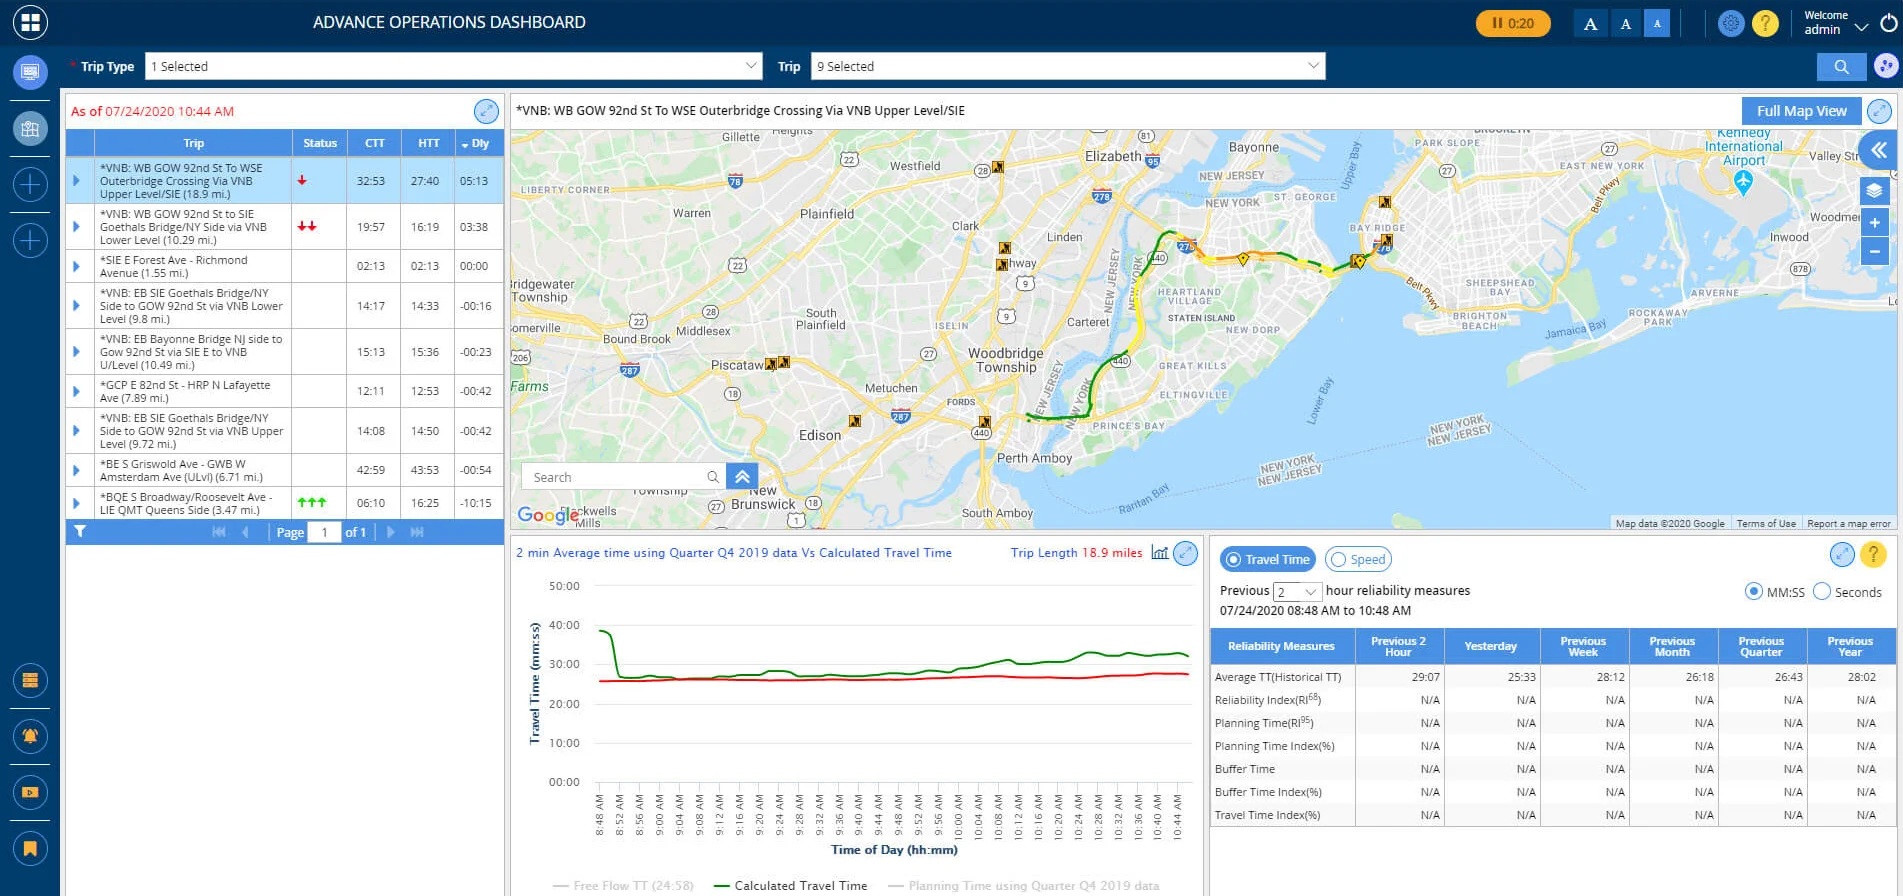This screenshot has width=1903, height=896.
Task: Open map layers icon
Action: click(1874, 190)
